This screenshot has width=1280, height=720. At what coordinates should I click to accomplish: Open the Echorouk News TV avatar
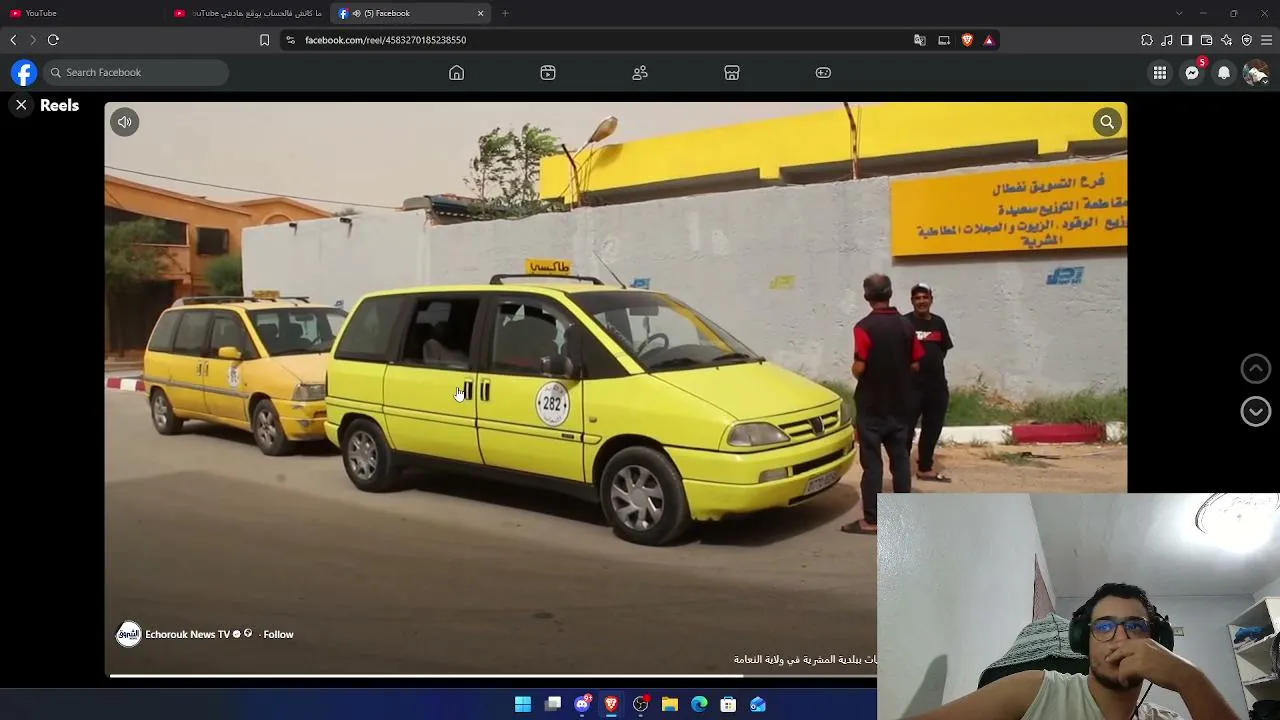pyautogui.click(x=129, y=634)
